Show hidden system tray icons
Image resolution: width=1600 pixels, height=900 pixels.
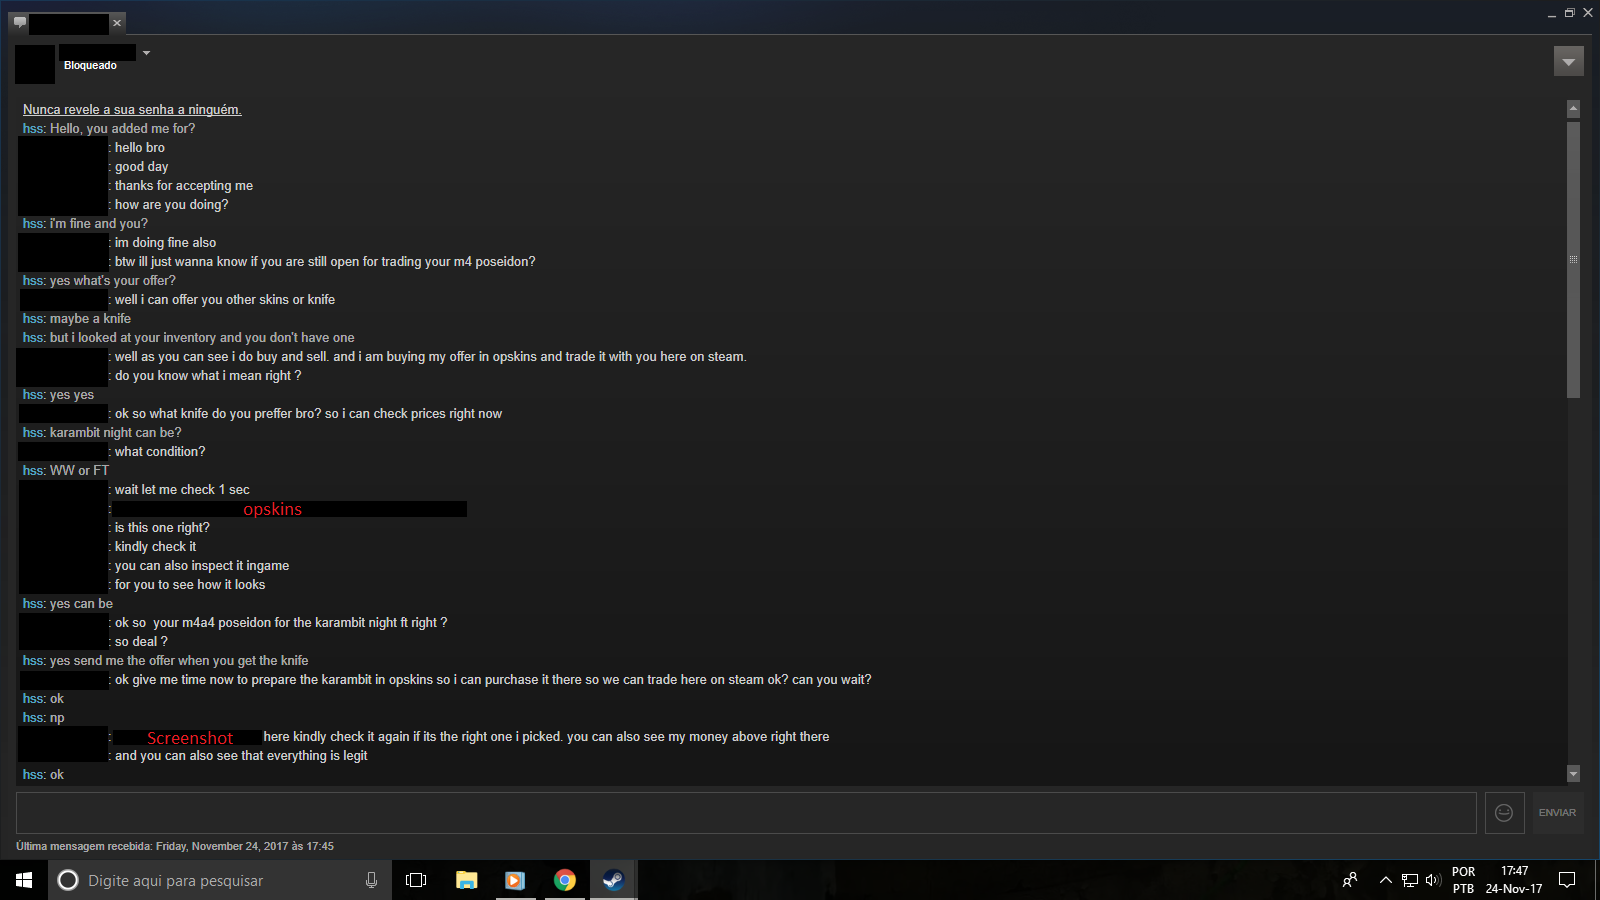(1386, 880)
